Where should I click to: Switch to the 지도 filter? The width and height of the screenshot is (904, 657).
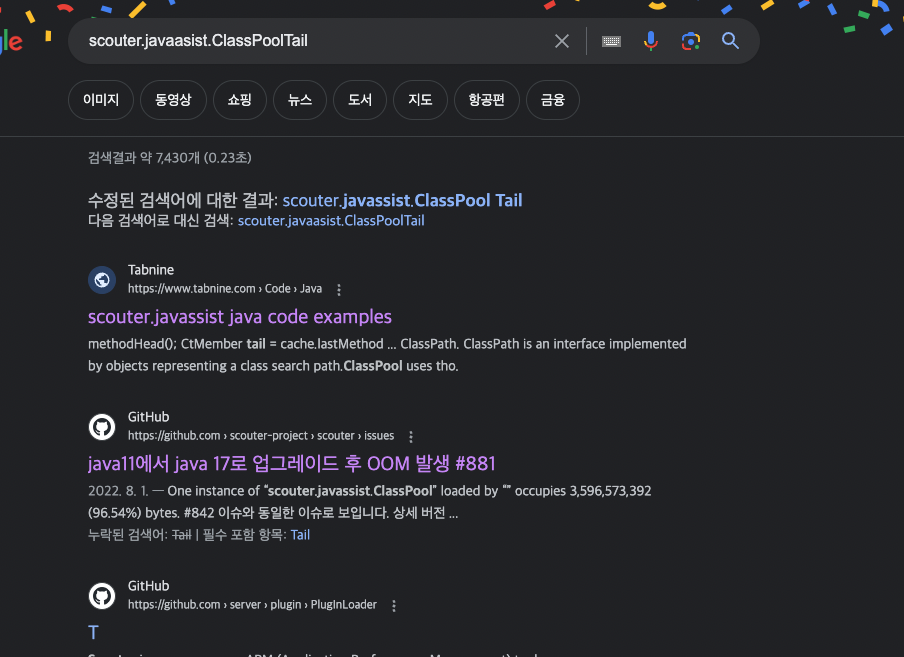(x=420, y=100)
